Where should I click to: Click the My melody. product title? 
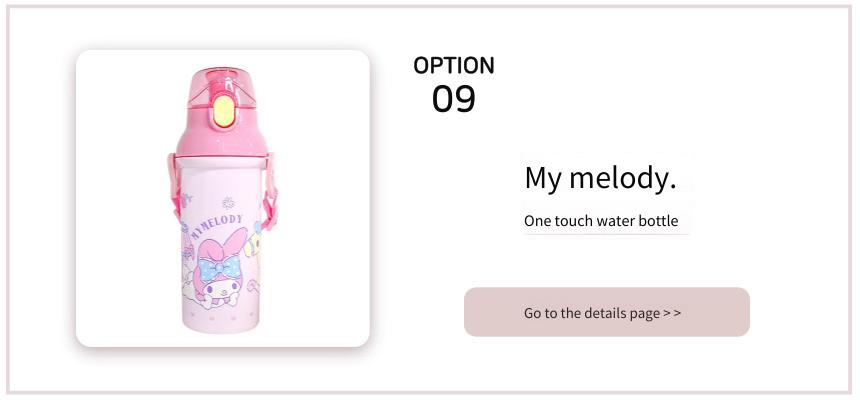coord(600,178)
